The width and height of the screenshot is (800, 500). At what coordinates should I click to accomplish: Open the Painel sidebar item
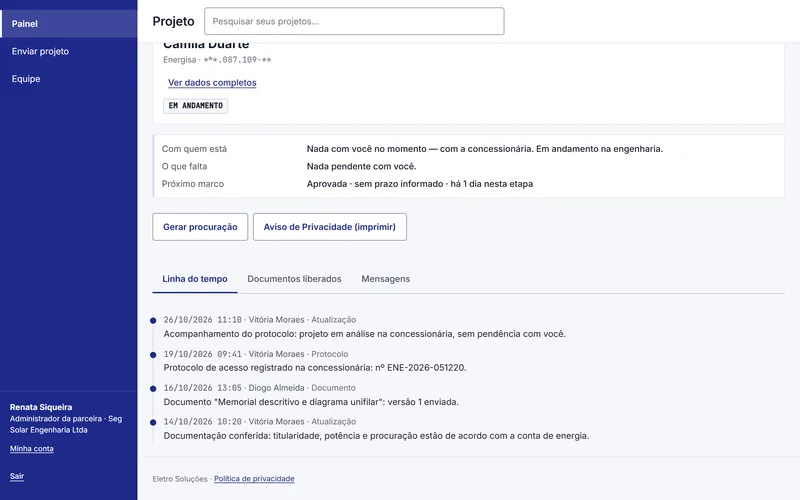pos(68,23)
